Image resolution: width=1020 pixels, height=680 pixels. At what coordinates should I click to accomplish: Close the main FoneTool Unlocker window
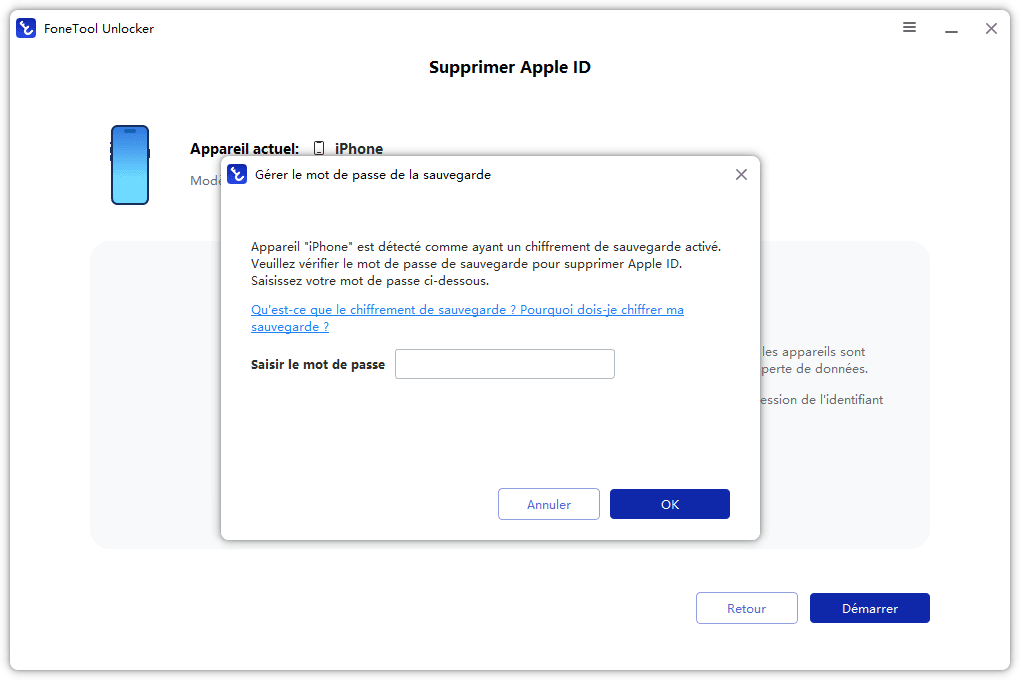click(991, 28)
